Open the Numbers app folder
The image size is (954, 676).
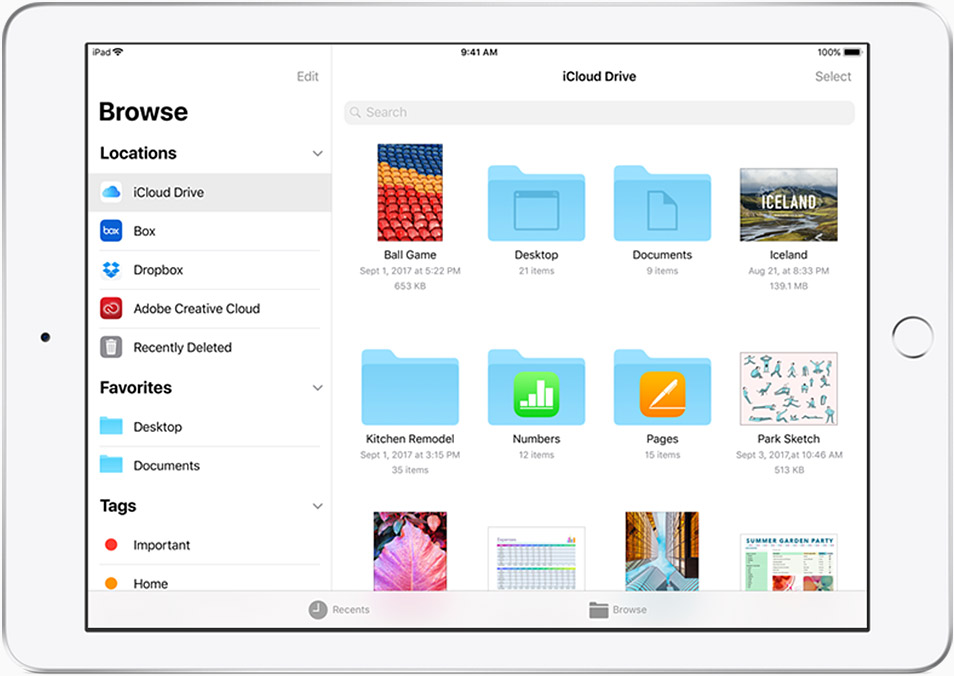tap(537, 387)
